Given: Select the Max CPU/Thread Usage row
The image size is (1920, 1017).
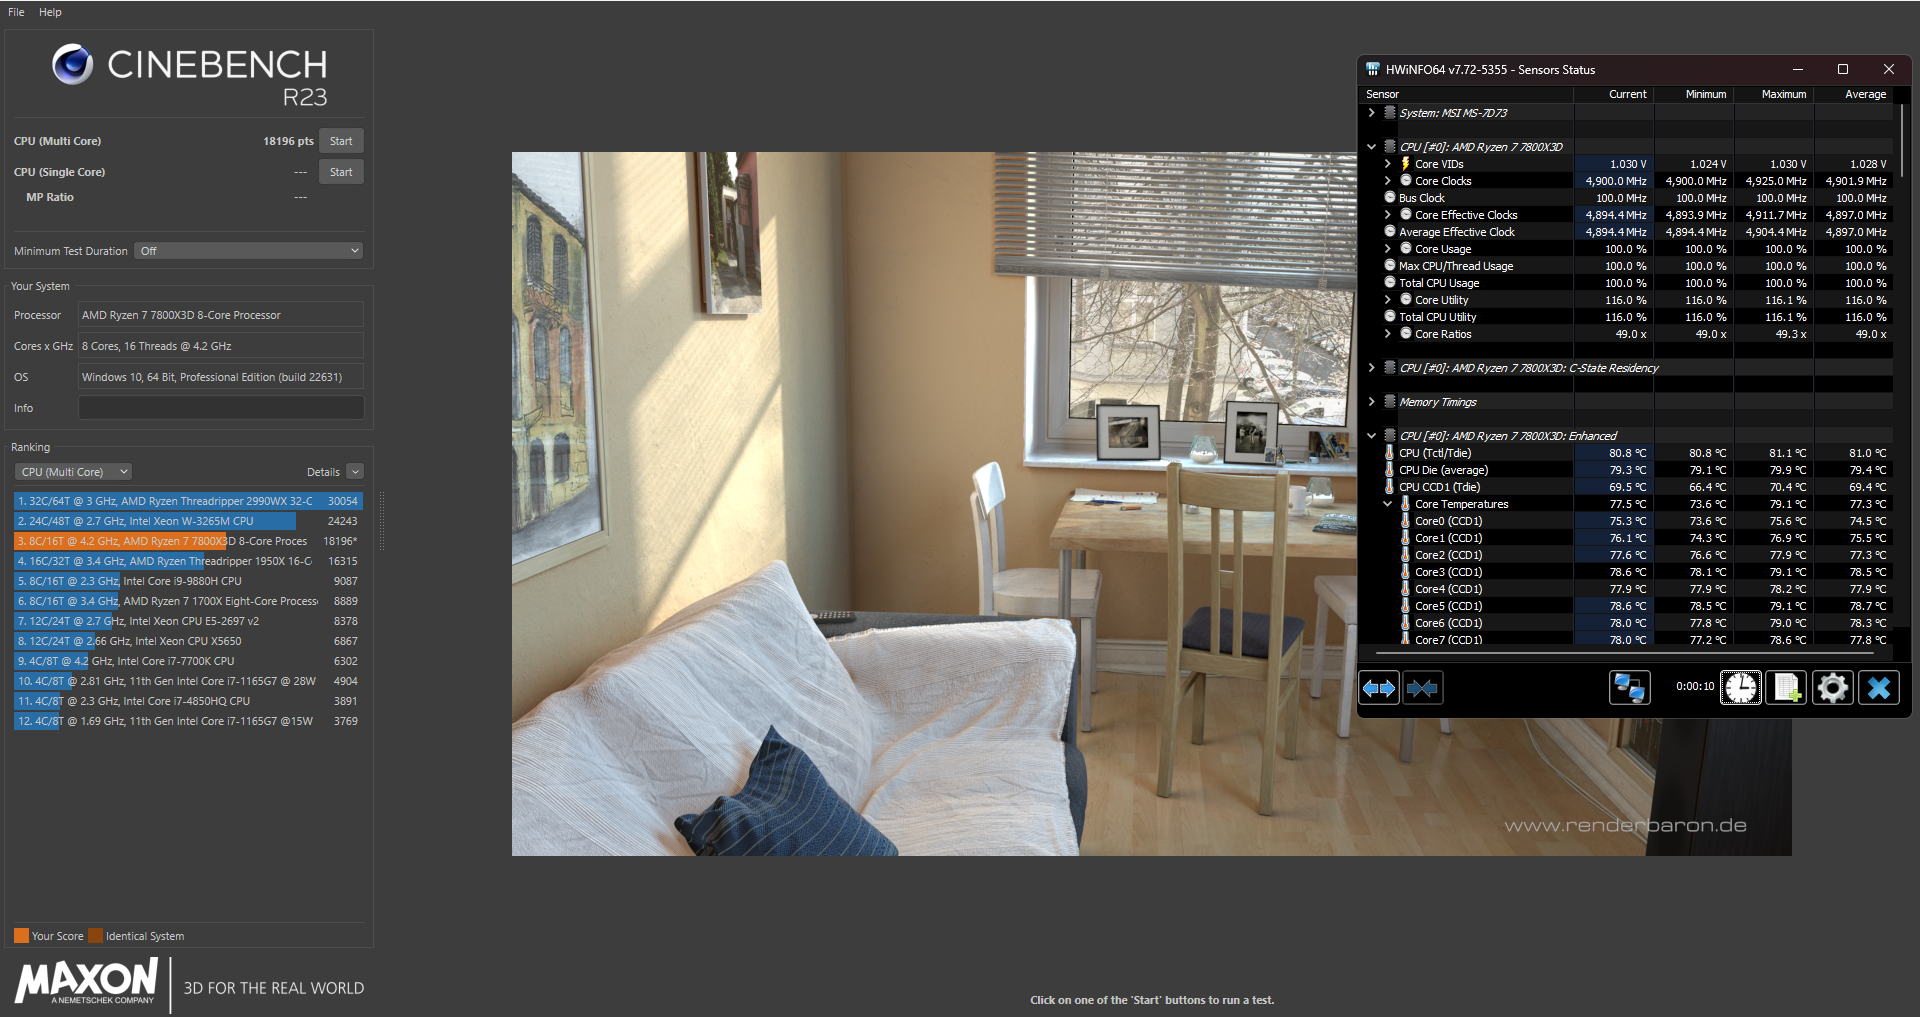Looking at the screenshot, I should (x=1628, y=266).
